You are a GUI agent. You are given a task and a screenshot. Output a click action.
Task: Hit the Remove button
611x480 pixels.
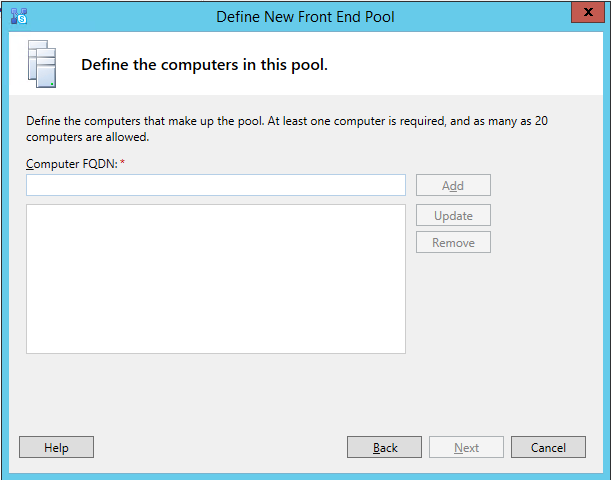[x=453, y=242]
